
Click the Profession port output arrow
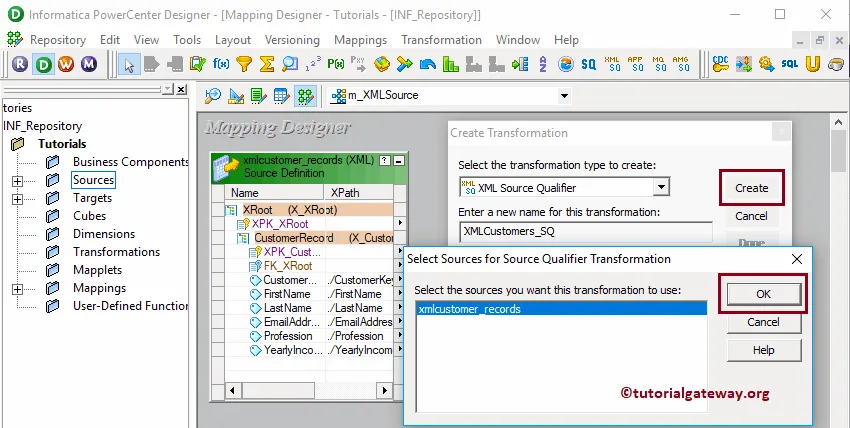click(x=400, y=336)
